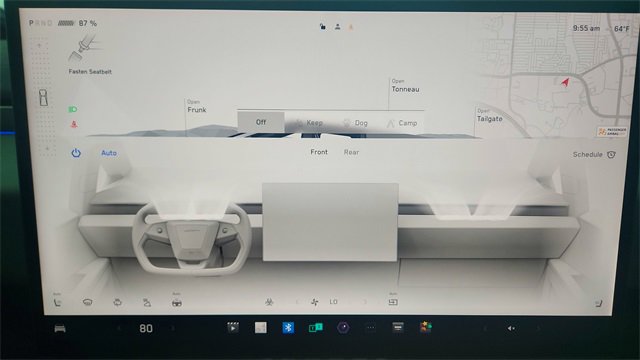Increase fan speed with the right chevron
This screenshot has height=360, width=640.
coord(365,302)
